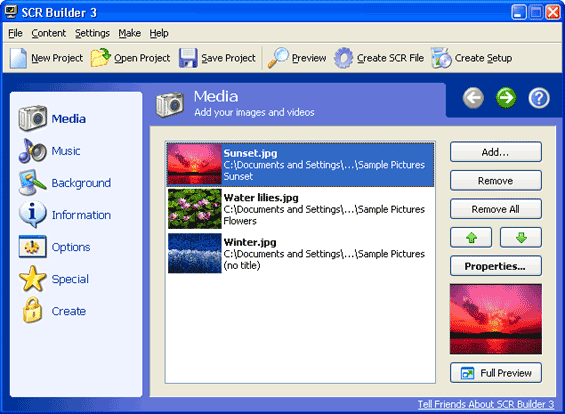Screen dimensions: 565x414
Task: Click the green forward arrow
Action: [x=506, y=98]
